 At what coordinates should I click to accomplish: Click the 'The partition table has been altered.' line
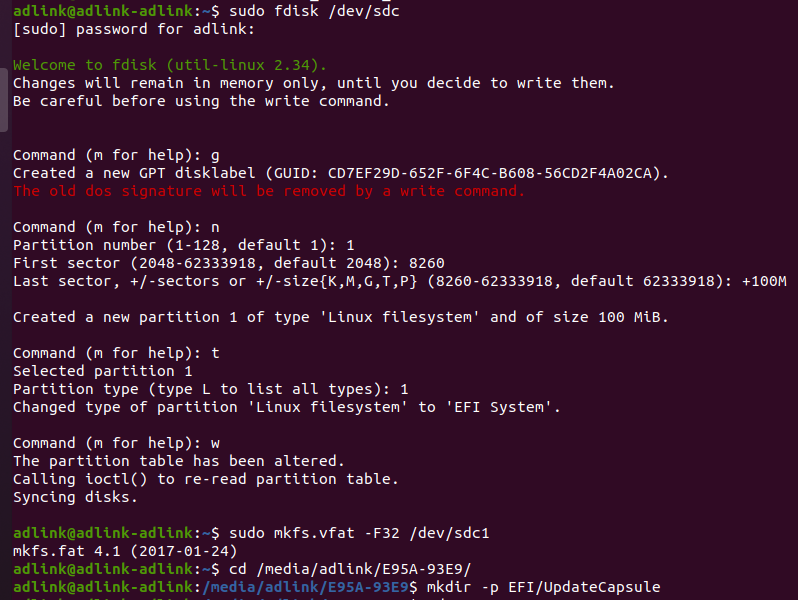(x=178, y=461)
